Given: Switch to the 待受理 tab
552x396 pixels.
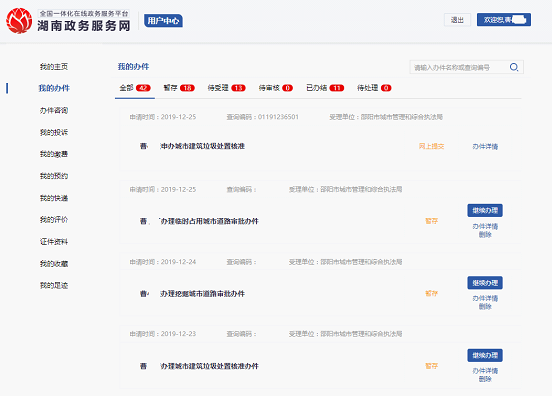Looking at the screenshot, I should pos(226,88).
